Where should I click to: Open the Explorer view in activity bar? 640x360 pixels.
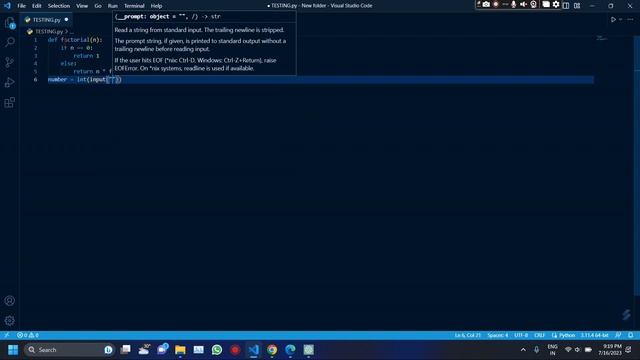[10, 23]
